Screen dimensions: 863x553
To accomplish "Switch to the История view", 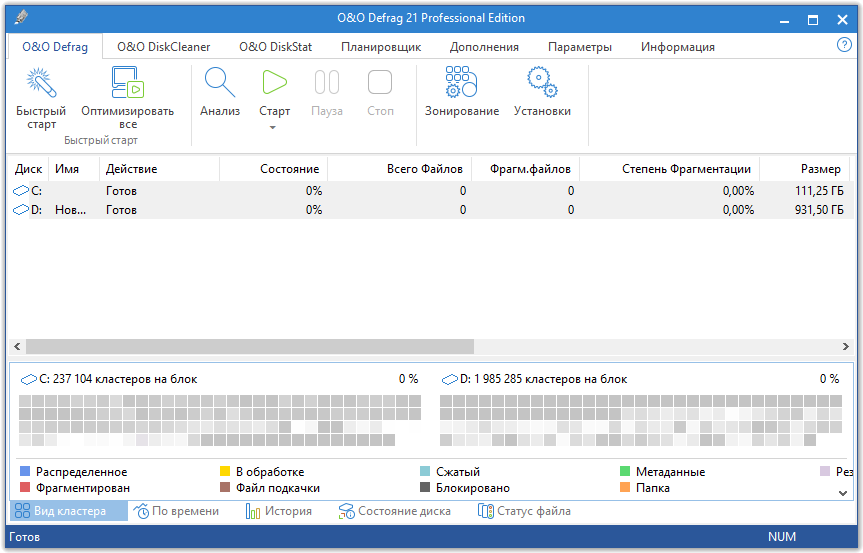I will [278, 511].
